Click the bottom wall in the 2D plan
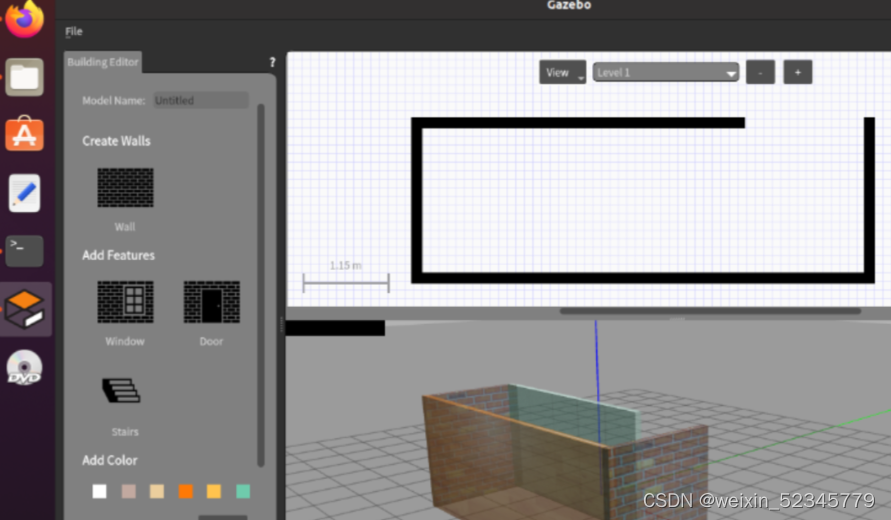 (x=643, y=278)
